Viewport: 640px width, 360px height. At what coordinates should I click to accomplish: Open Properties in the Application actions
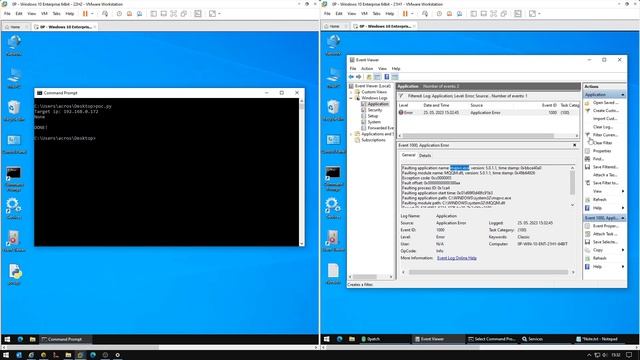pos(602,151)
